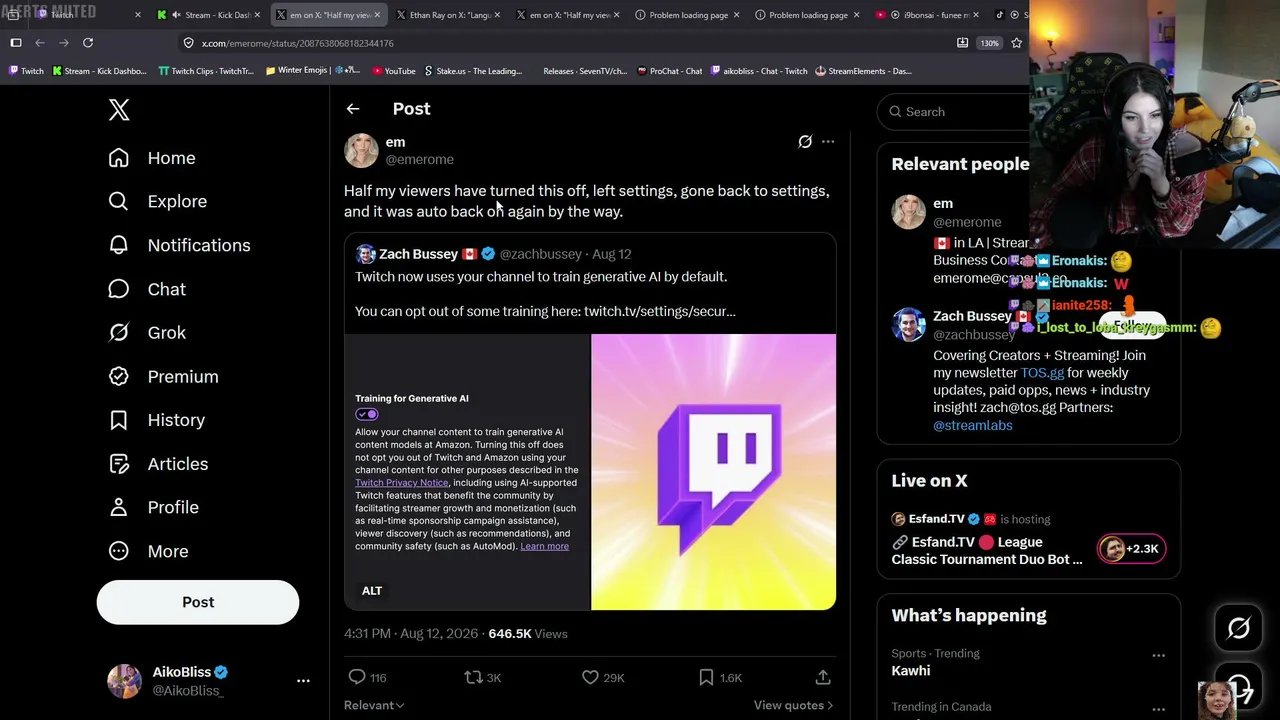Open the Twitch logo image in quoted post
1280x720 pixels.
coord(713,472)
